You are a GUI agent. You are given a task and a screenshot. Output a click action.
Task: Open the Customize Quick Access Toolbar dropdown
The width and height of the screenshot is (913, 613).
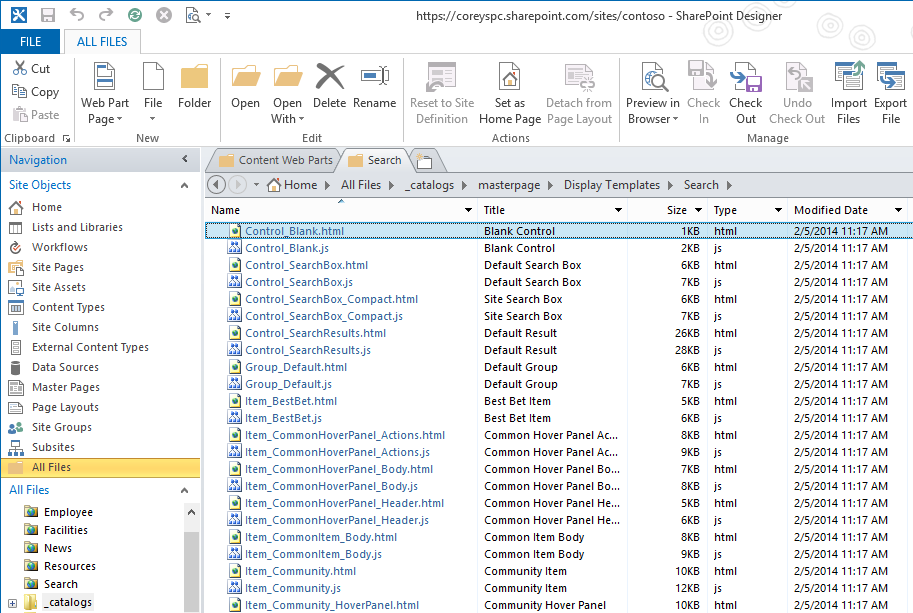point(228,16)
